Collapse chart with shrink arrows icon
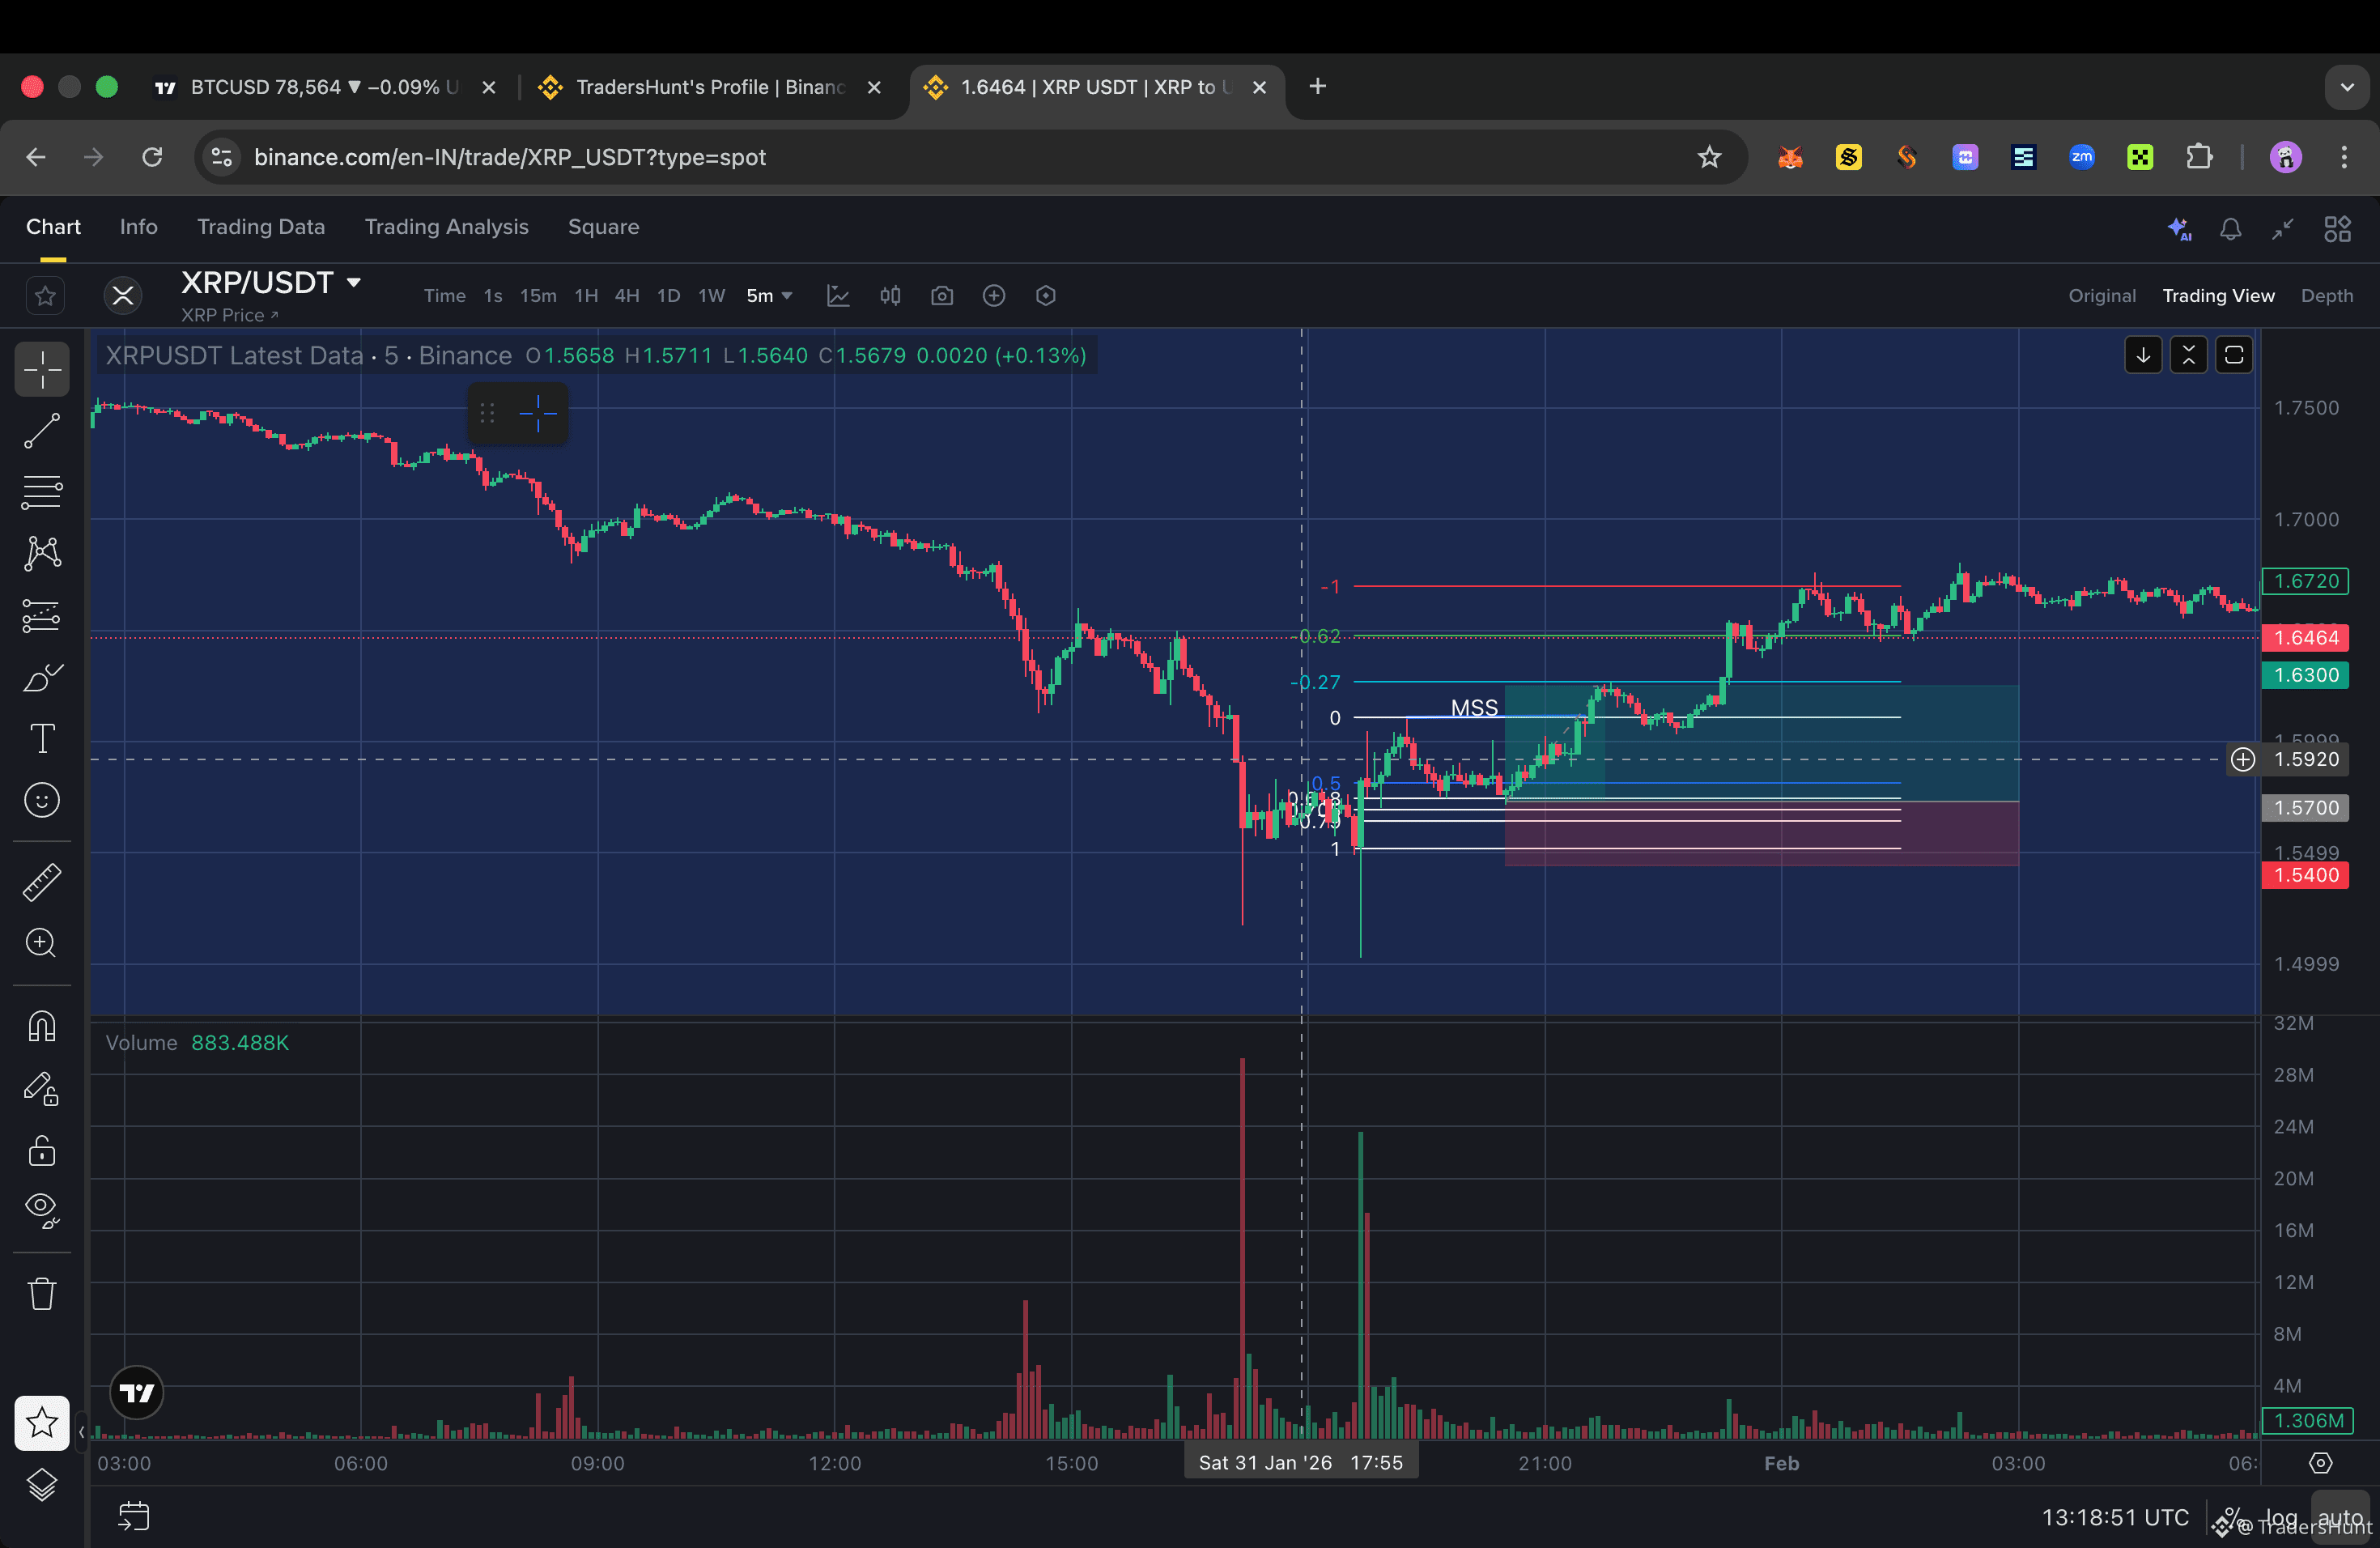The height and width of the screenshot is (1548, 2380). pos(2282,229)
